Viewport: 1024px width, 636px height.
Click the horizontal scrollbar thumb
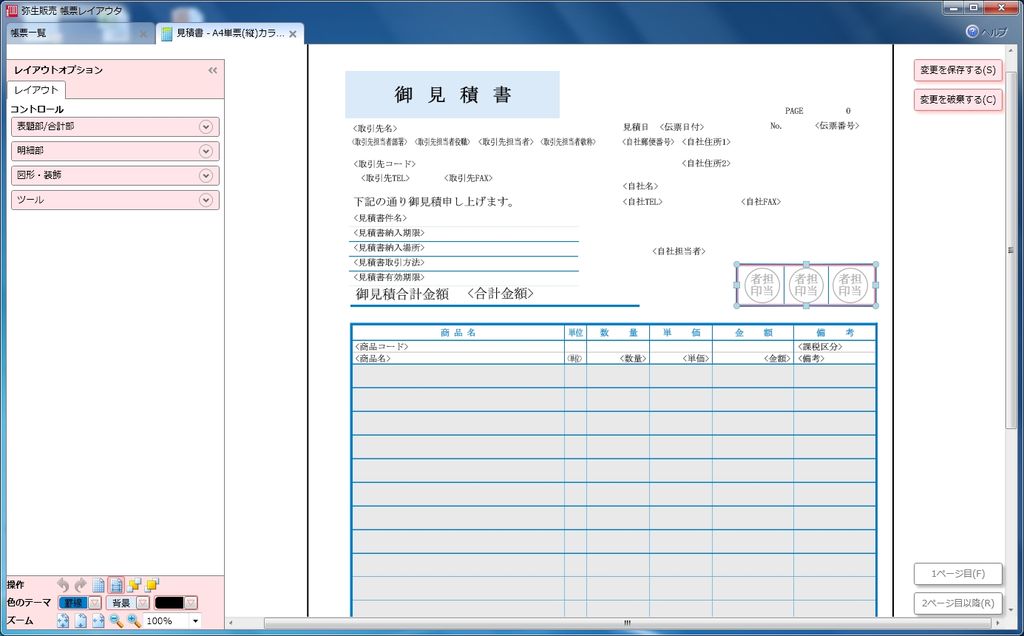click(627, 623)
